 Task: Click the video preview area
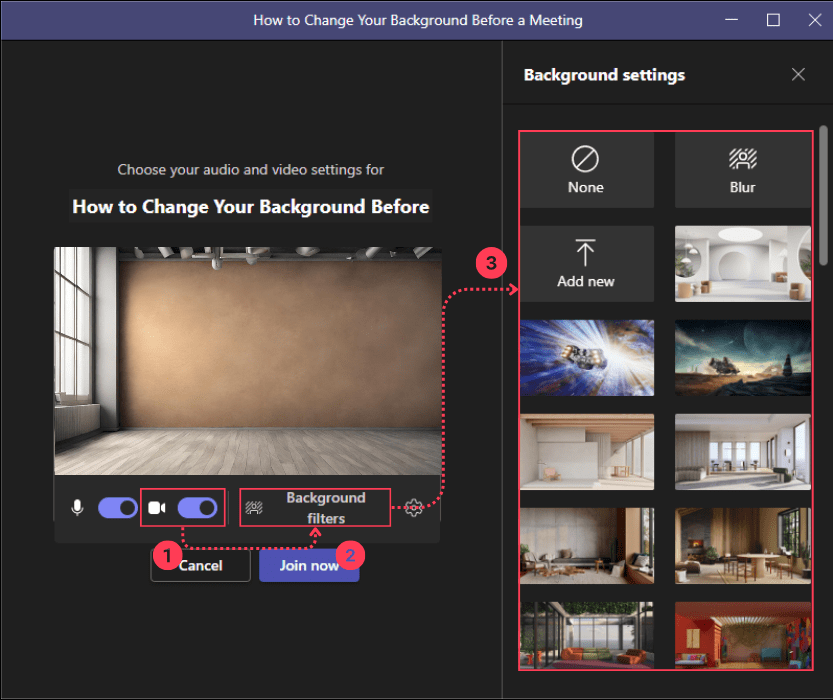click(246, 360)
